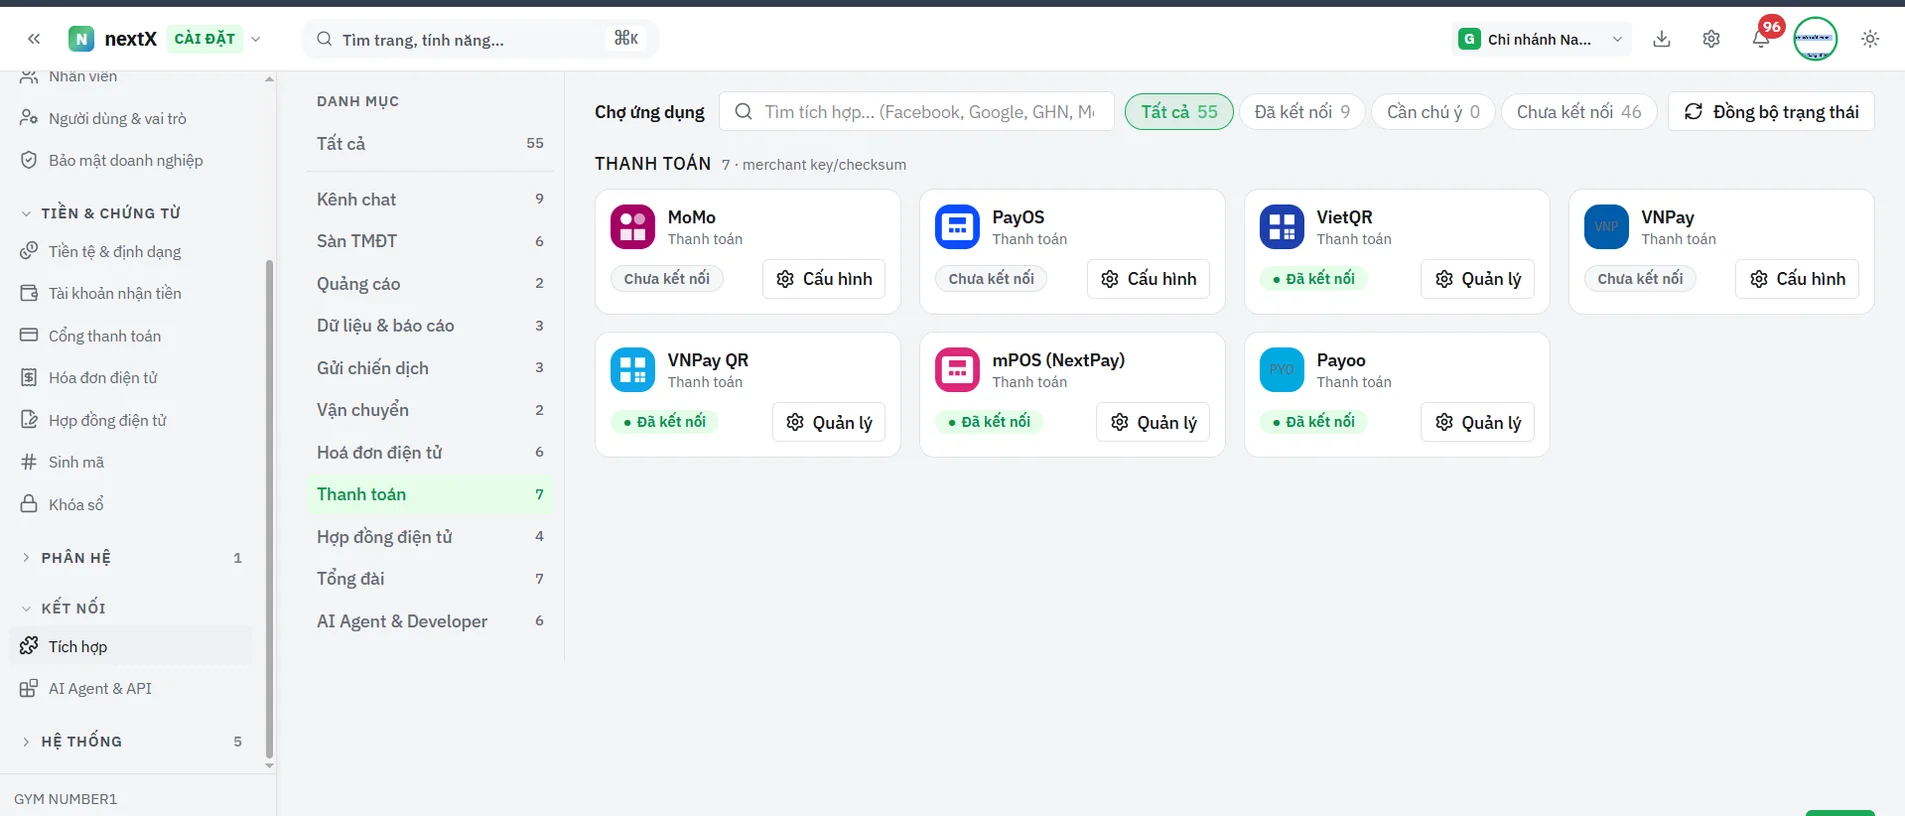Screen dimensions: 1905x816
Task: Focus the top search pages and features box
Action: 480,39
